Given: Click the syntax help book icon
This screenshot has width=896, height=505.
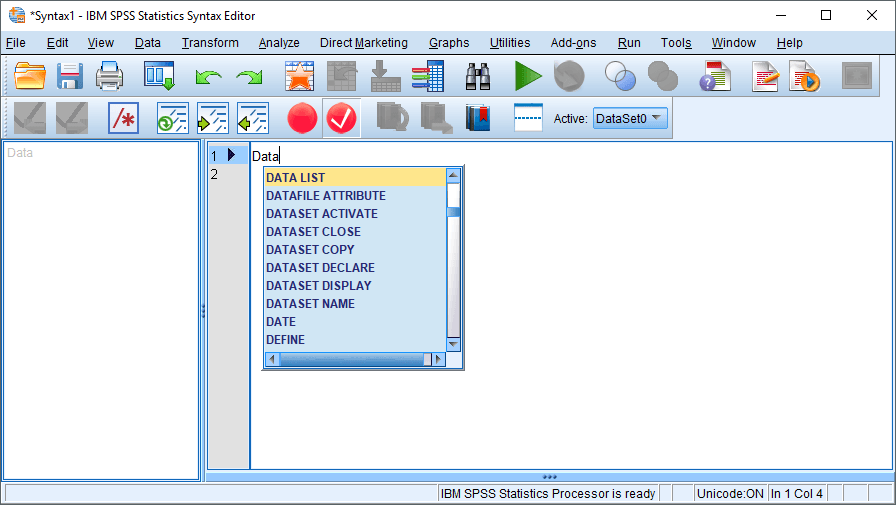Looking at the screenshot, I should [479, 118].
